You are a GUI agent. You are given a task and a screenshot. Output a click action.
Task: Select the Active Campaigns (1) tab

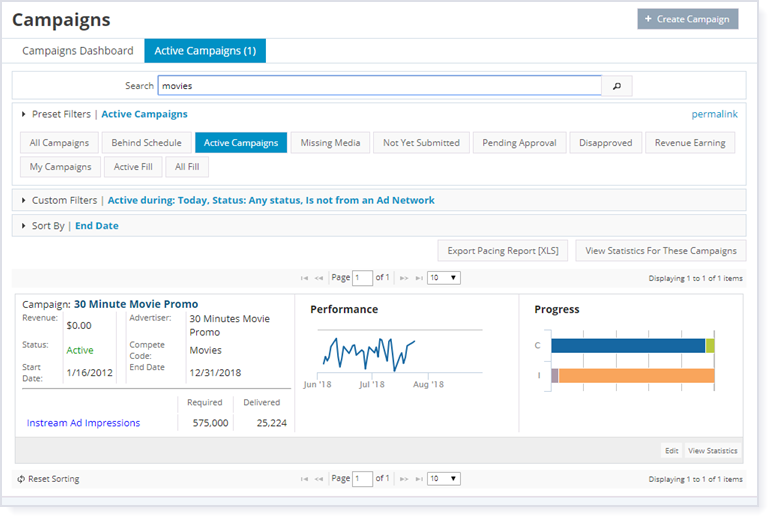(x=205, y=51)
